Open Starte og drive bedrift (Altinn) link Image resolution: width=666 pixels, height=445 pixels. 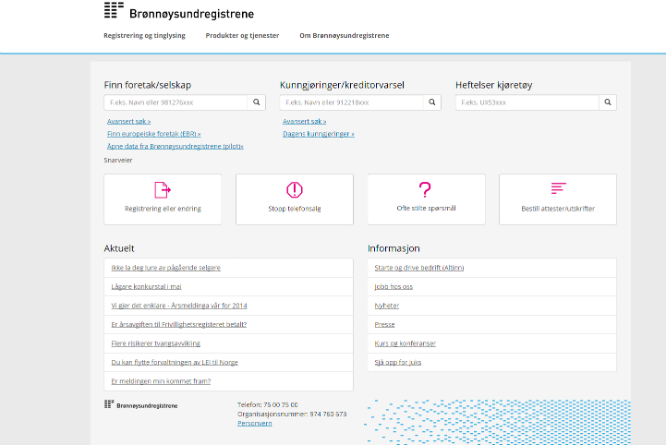[419, 268]
